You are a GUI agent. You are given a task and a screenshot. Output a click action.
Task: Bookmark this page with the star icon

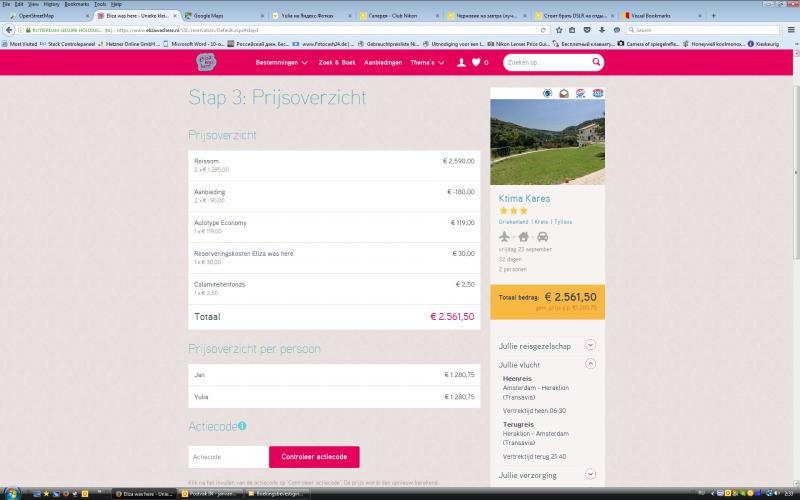click(x=559, y=30)
